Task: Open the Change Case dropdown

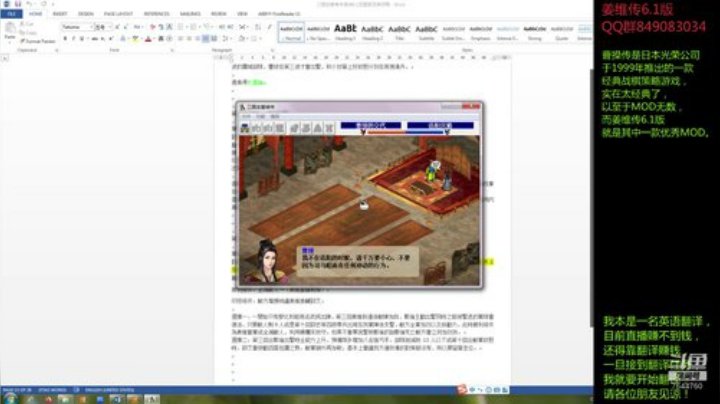Action: [138, 27]
